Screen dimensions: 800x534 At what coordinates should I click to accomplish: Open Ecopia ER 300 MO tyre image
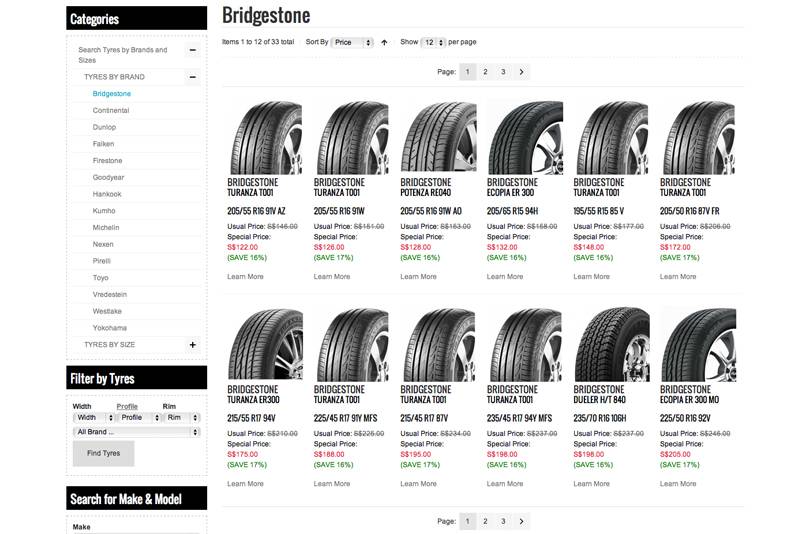coord(698,345)
